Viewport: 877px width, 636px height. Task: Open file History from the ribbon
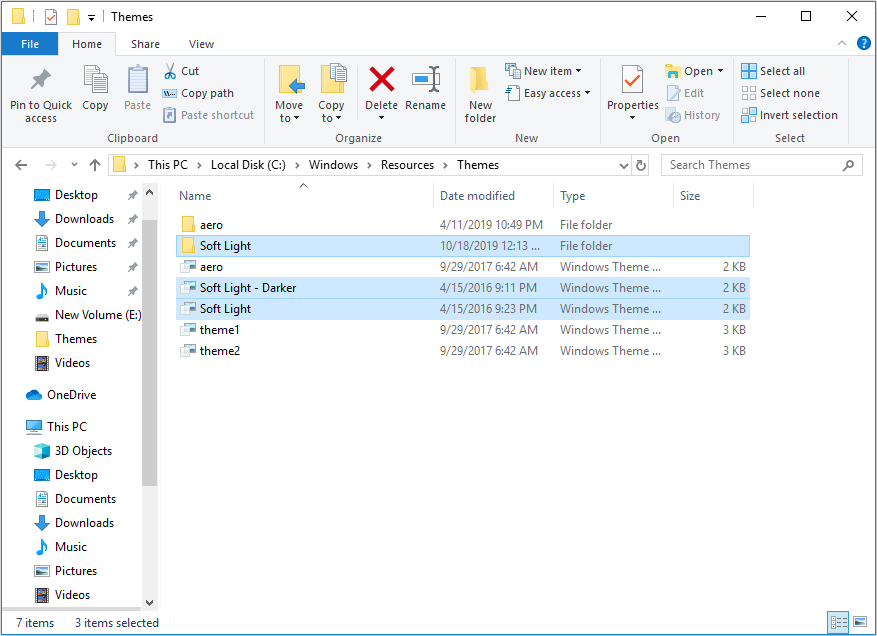(692, 115)
